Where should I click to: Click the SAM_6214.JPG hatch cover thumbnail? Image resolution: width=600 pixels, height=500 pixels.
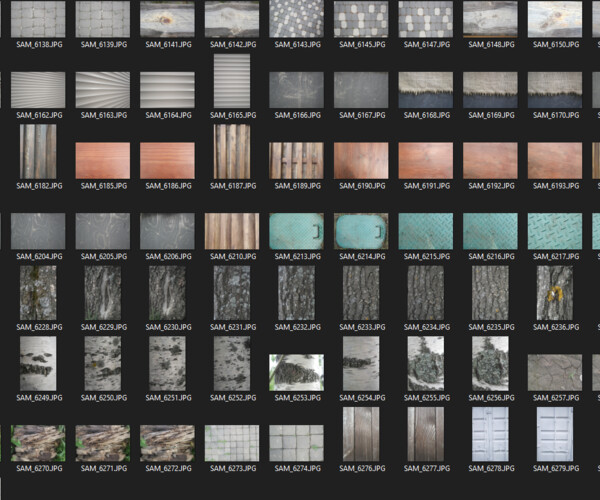[361, 231]
